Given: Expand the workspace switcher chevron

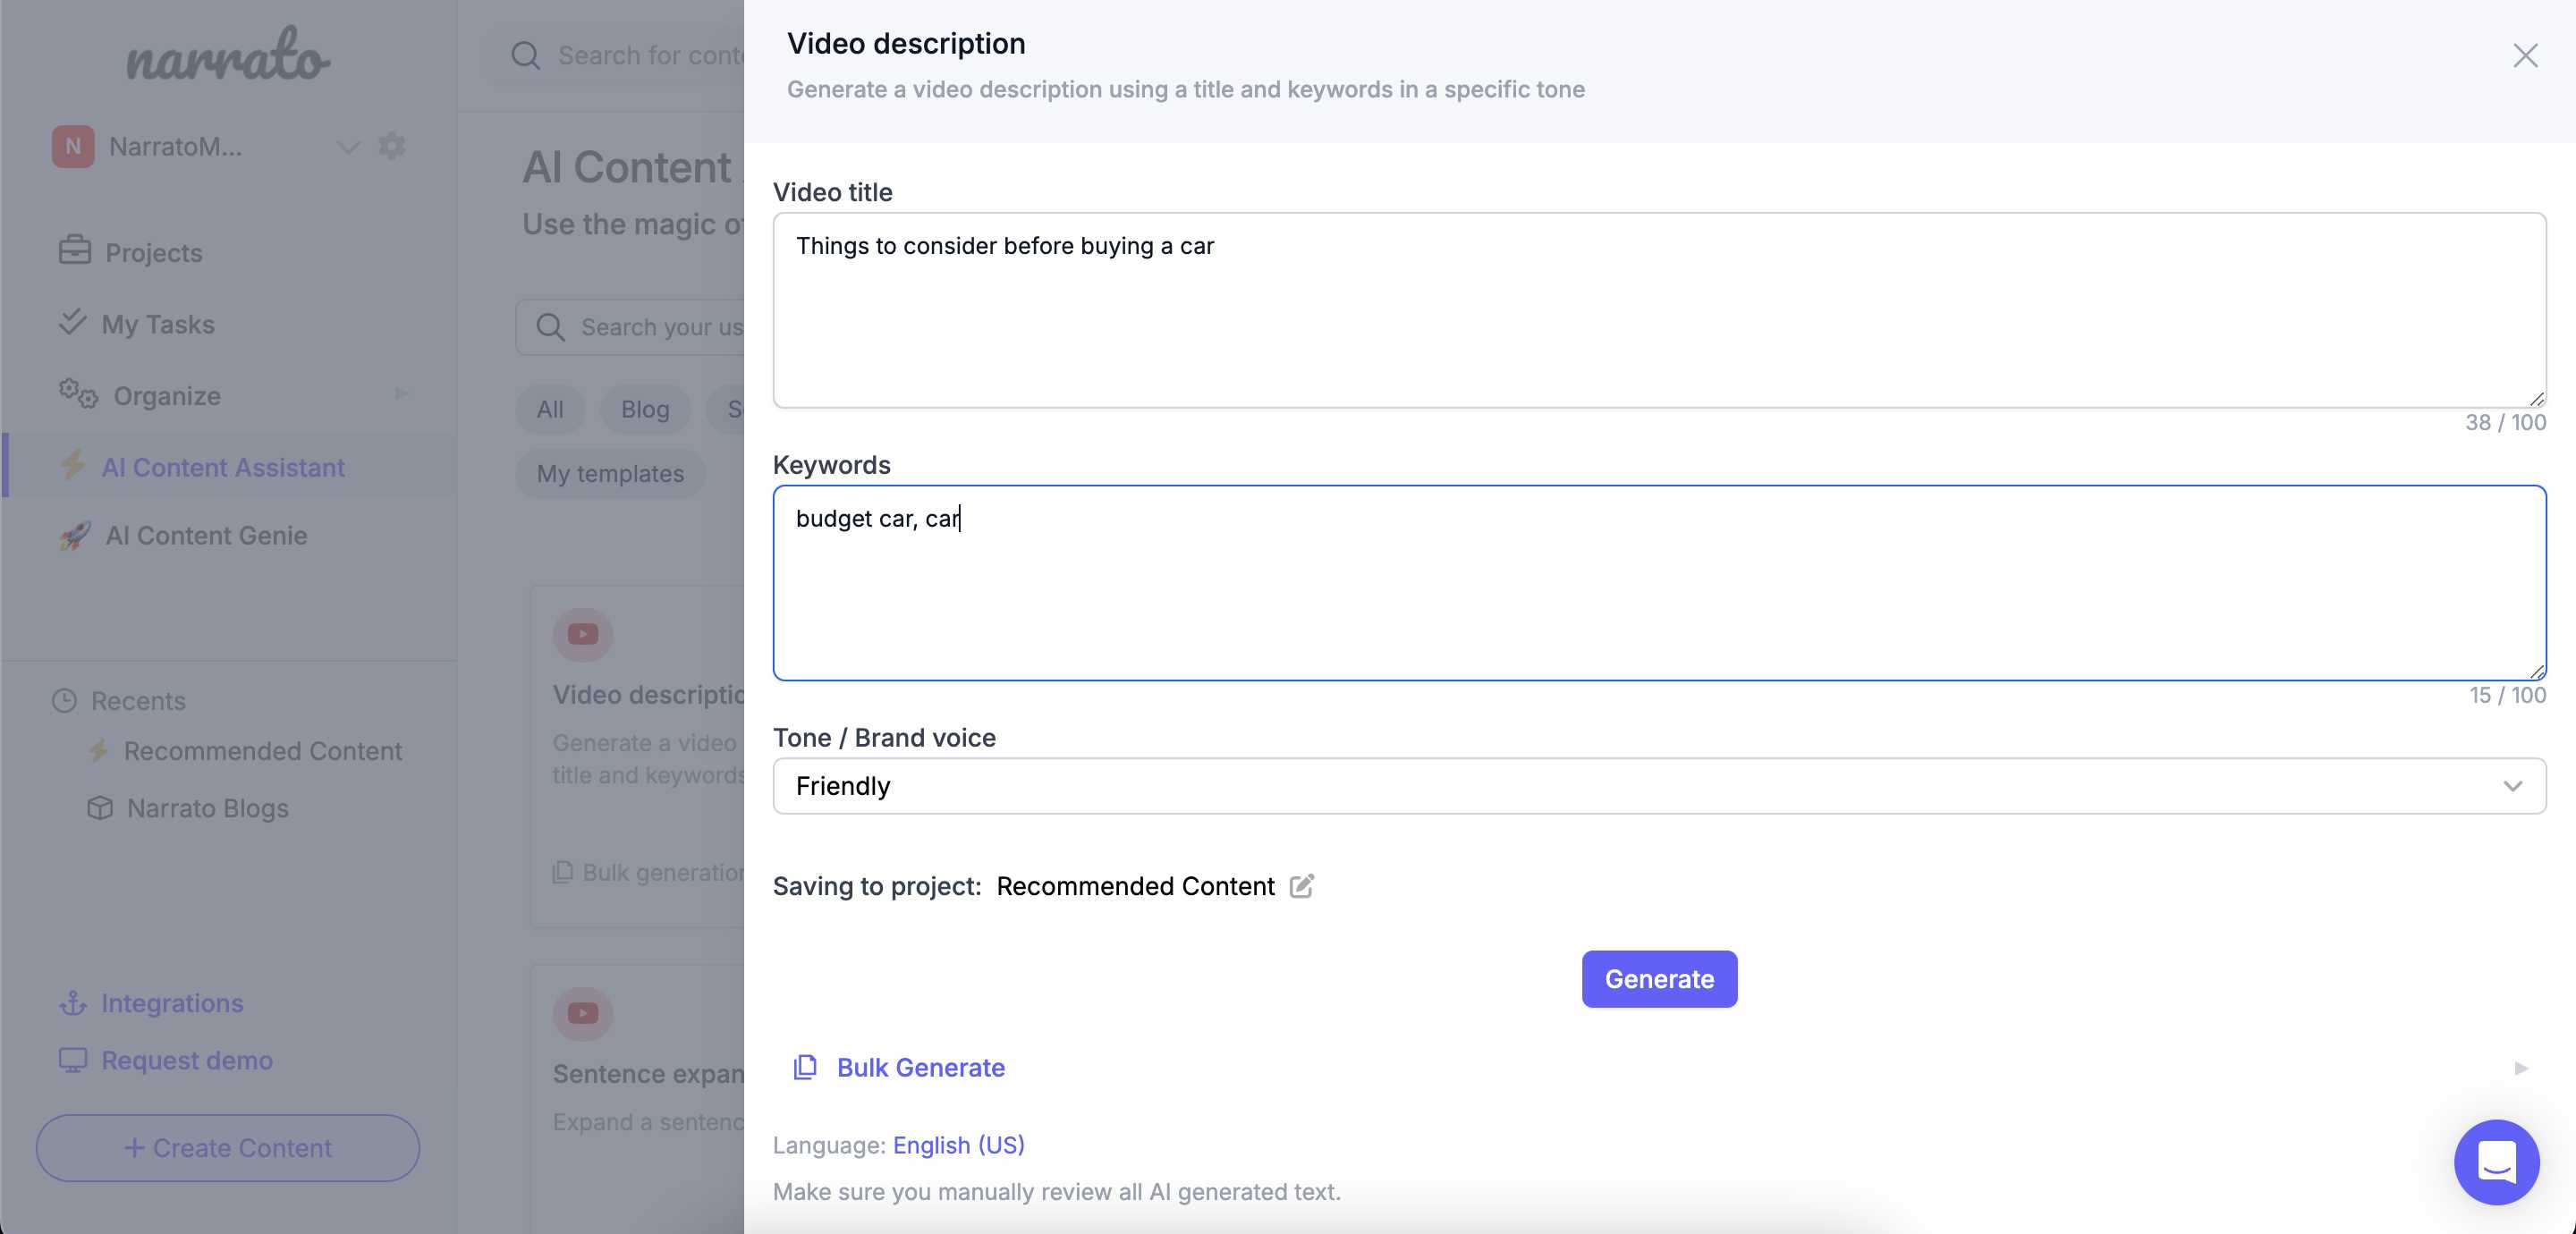Looking at the screenshot, I should point(347,147).
